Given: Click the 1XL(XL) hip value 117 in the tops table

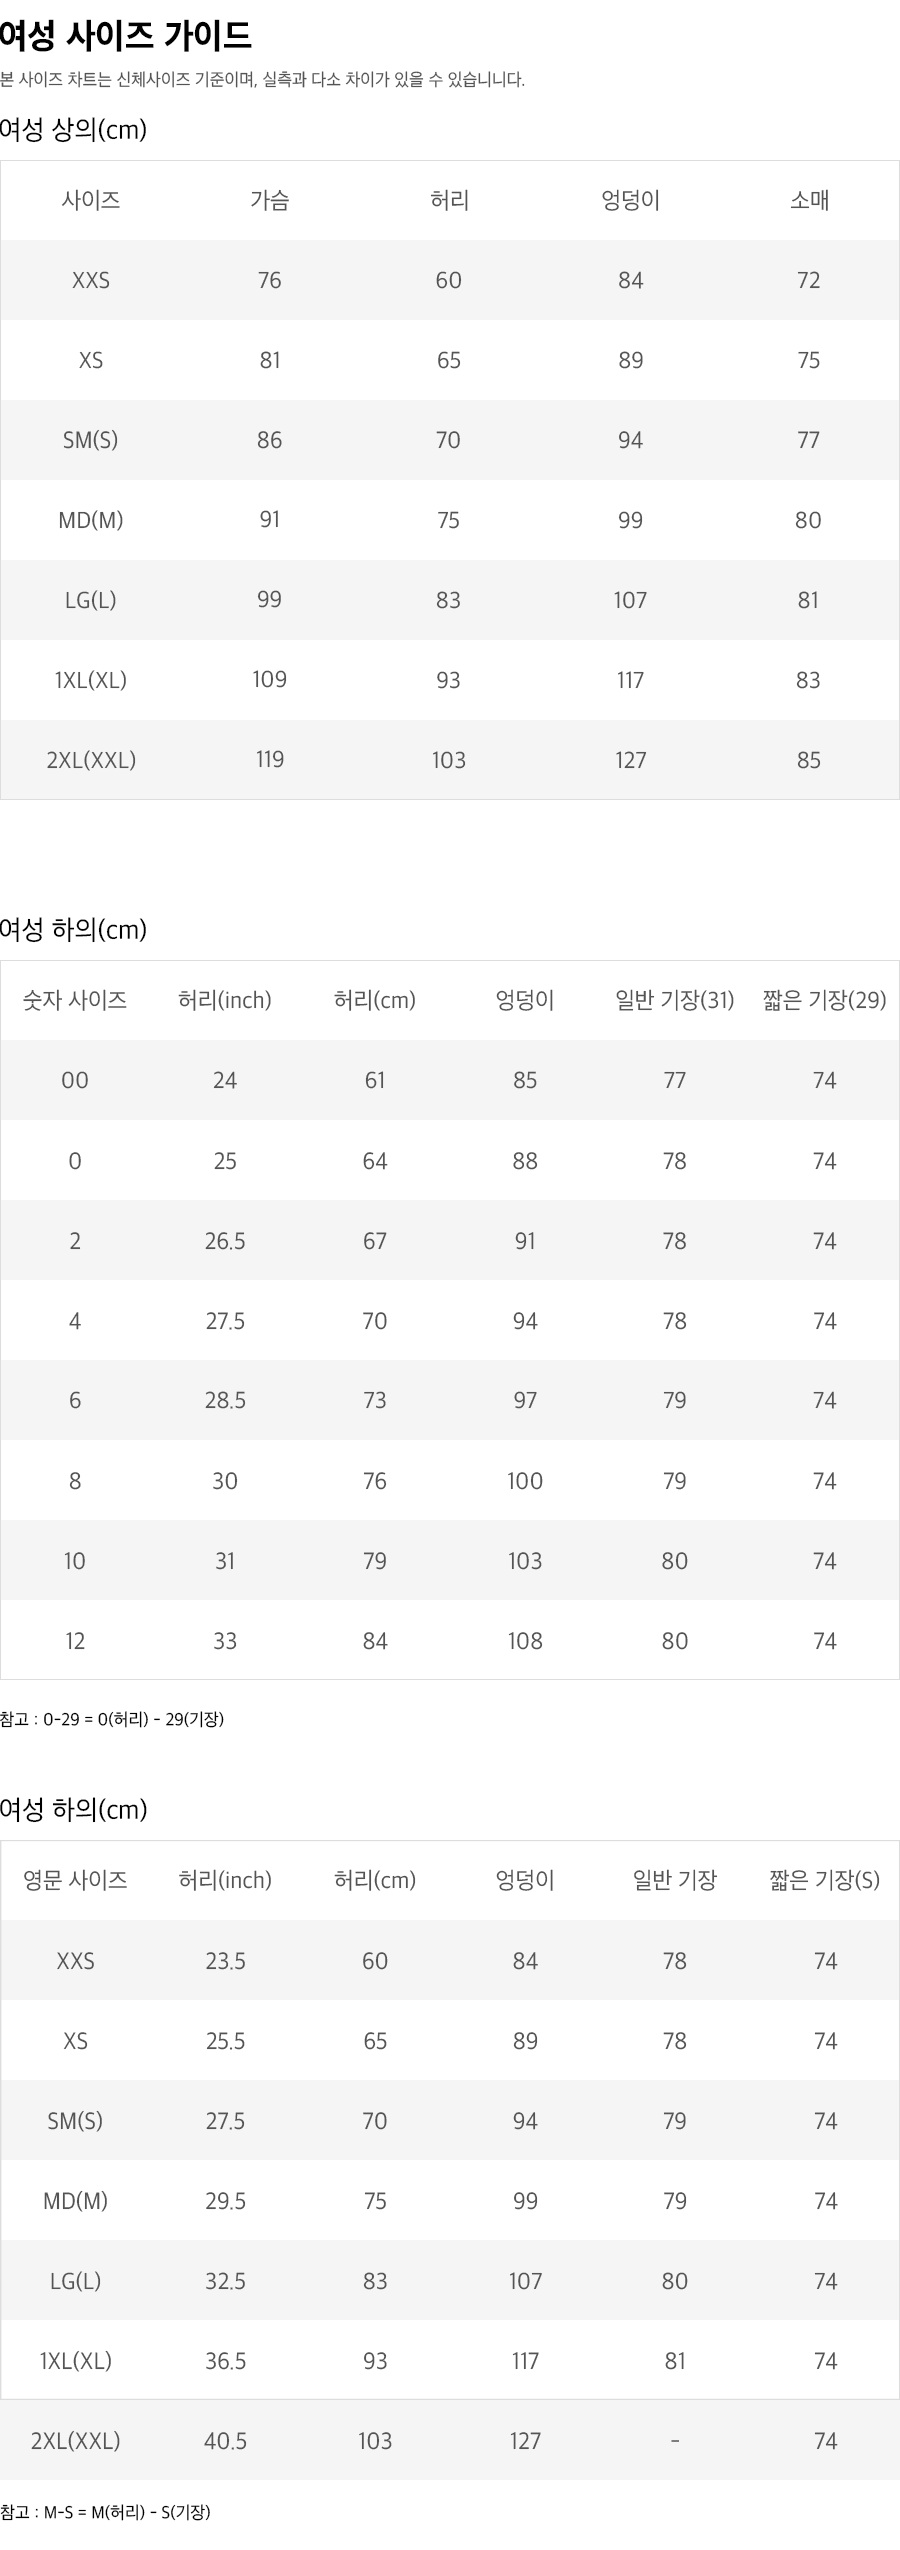Looking at the screenshot, I should [x=630, y=680].
